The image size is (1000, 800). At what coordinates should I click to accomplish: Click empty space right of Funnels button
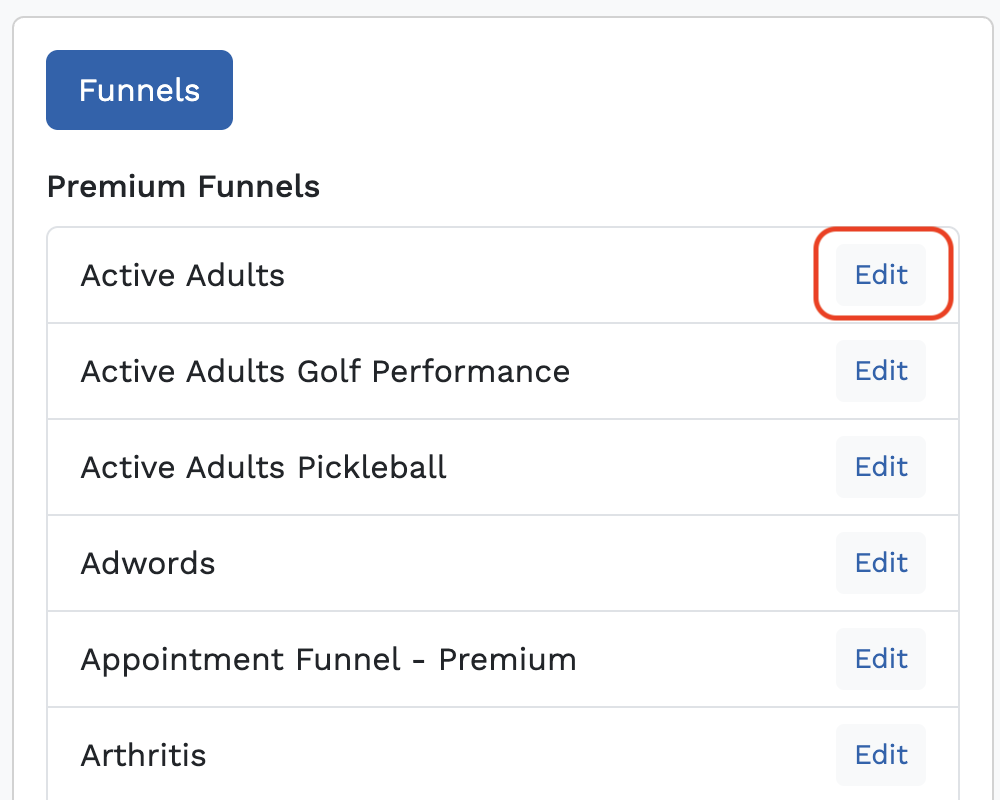pyautogui.click(x=600, y=90)
